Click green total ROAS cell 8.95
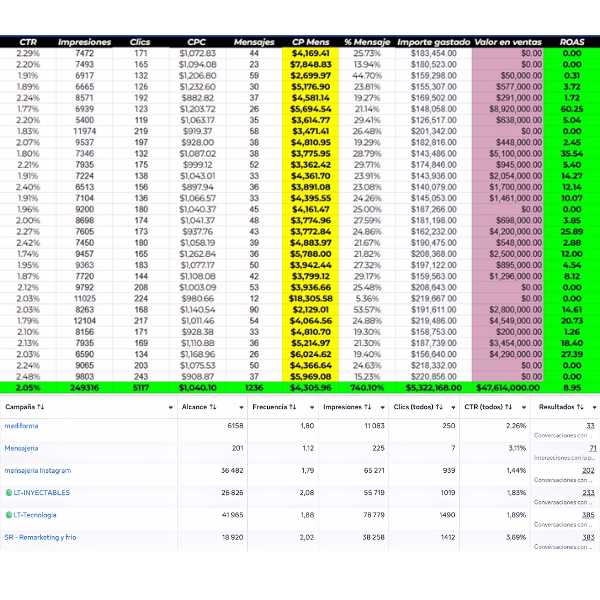The image size is (600, 600). coord(572,387)
